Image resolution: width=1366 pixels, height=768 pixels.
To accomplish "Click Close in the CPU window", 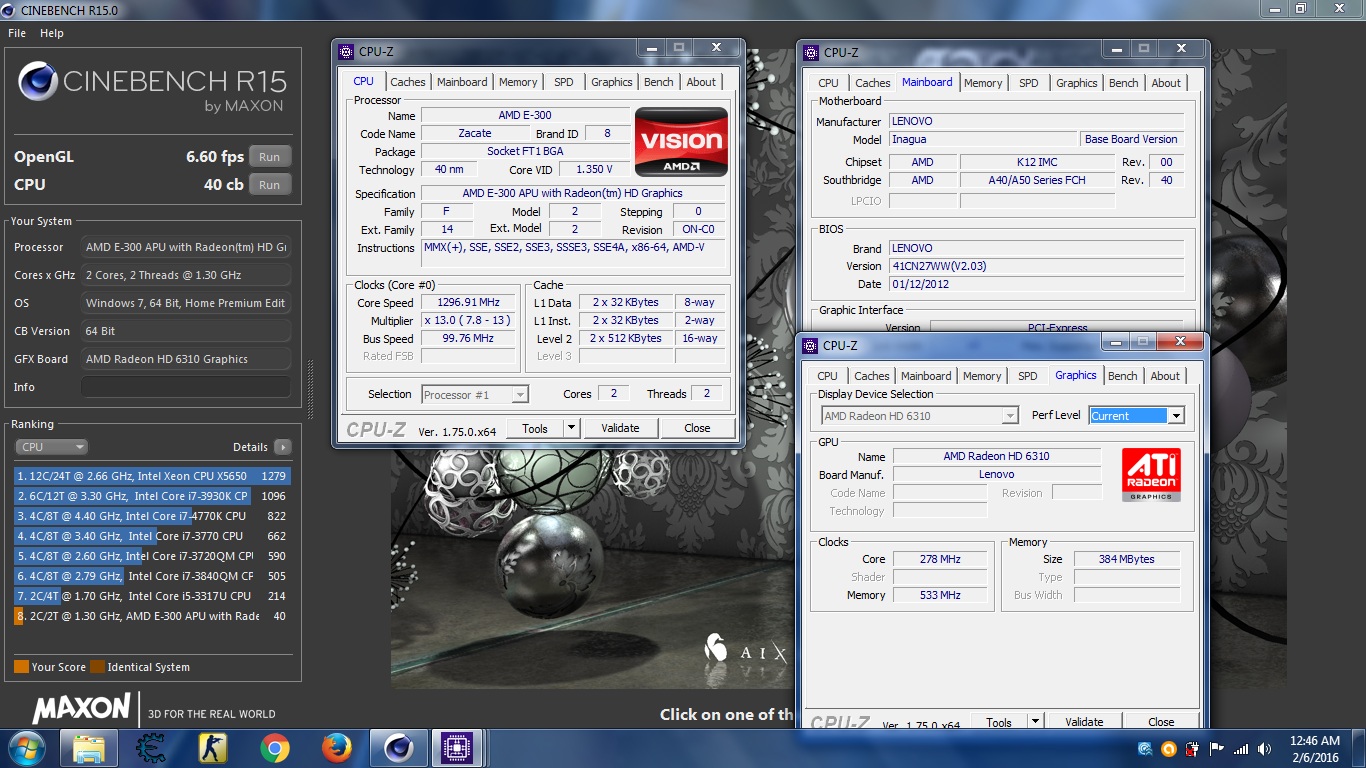I will pos(697,428).
